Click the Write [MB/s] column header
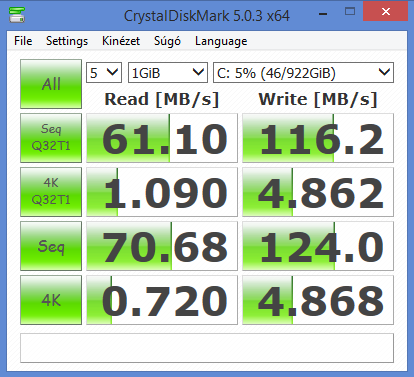 (x=318, y=99)
